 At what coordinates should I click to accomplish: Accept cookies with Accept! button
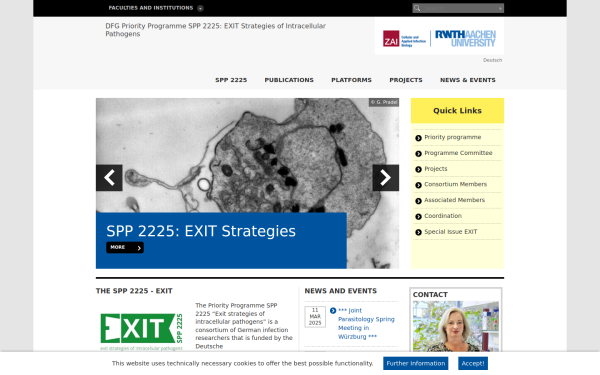click(x=473, y=364)
